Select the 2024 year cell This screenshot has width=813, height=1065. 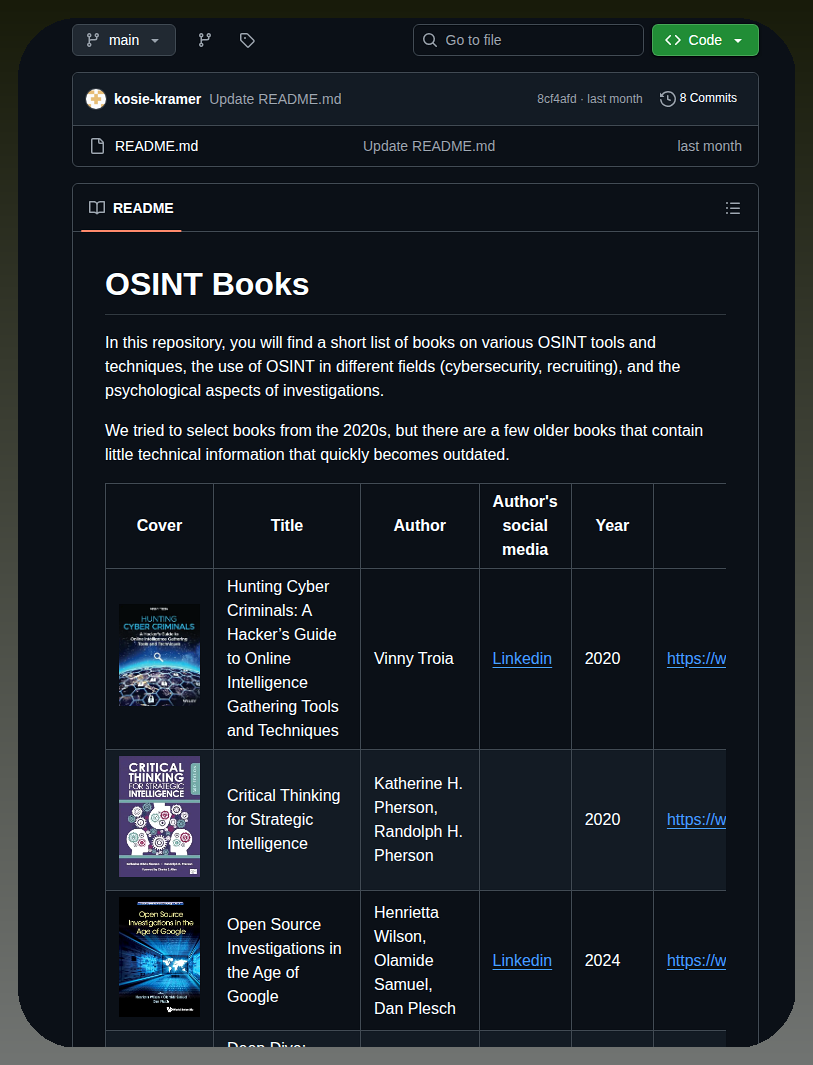[612, 960]
